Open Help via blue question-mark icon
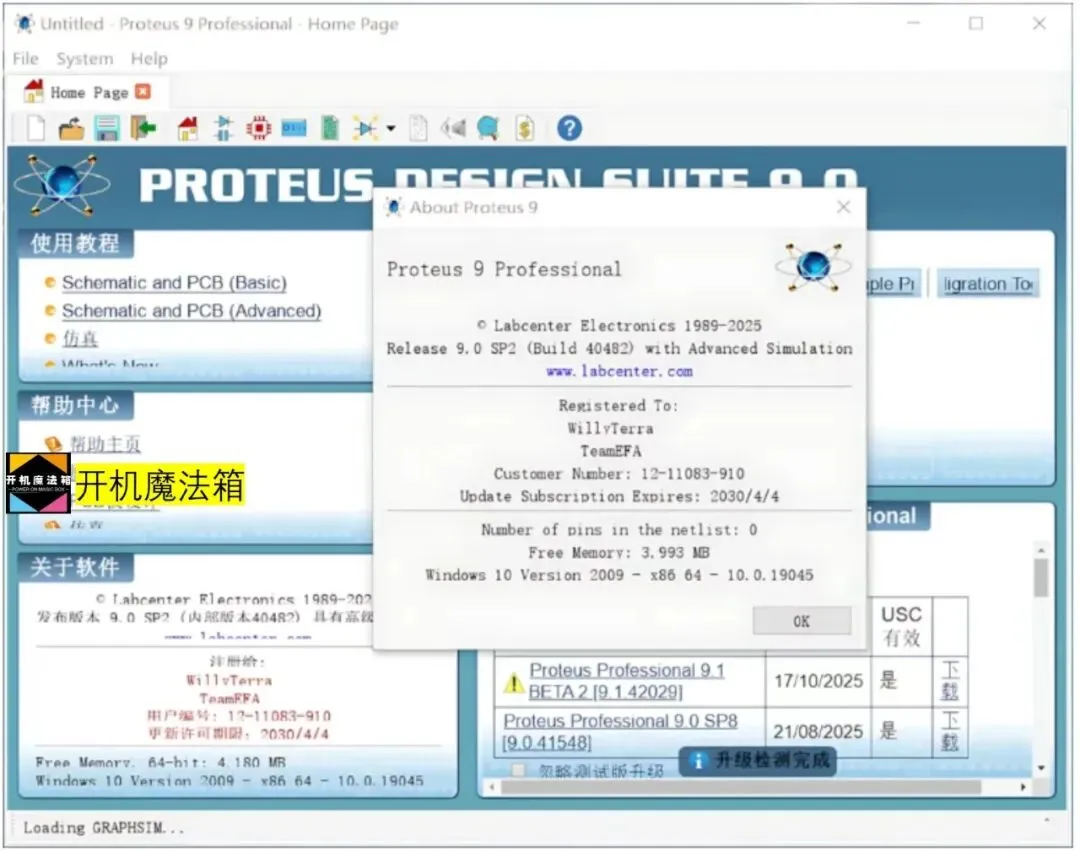Screen dimensions: 1080x851 point(570,129)
